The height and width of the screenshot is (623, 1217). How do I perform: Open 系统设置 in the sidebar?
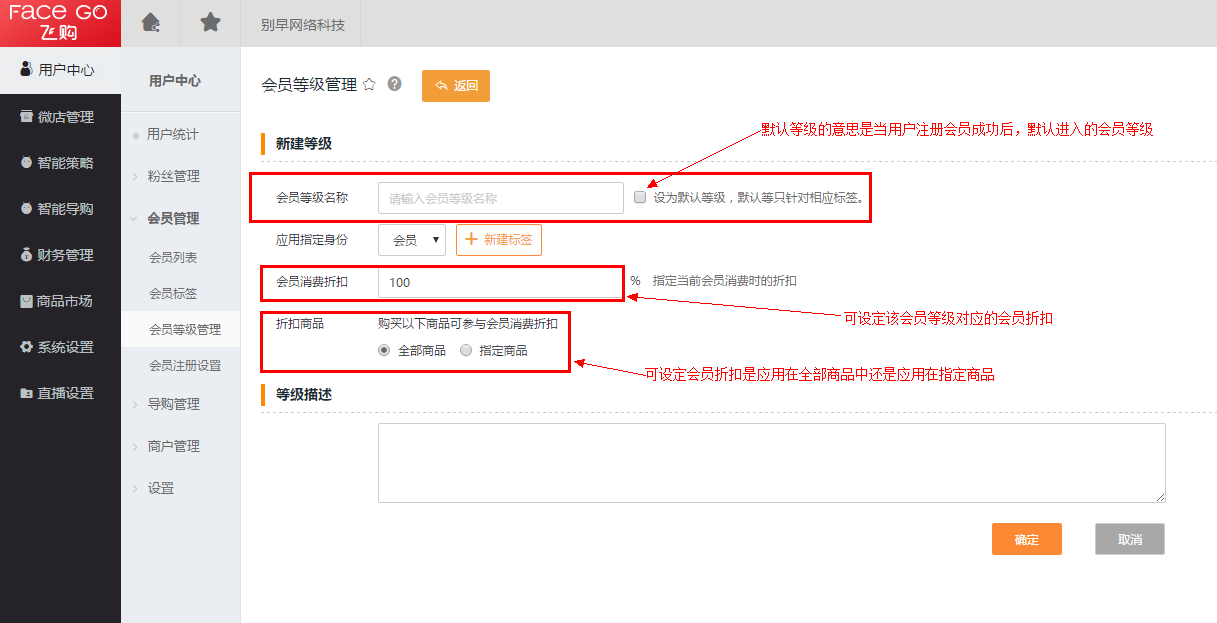[60, 347]
